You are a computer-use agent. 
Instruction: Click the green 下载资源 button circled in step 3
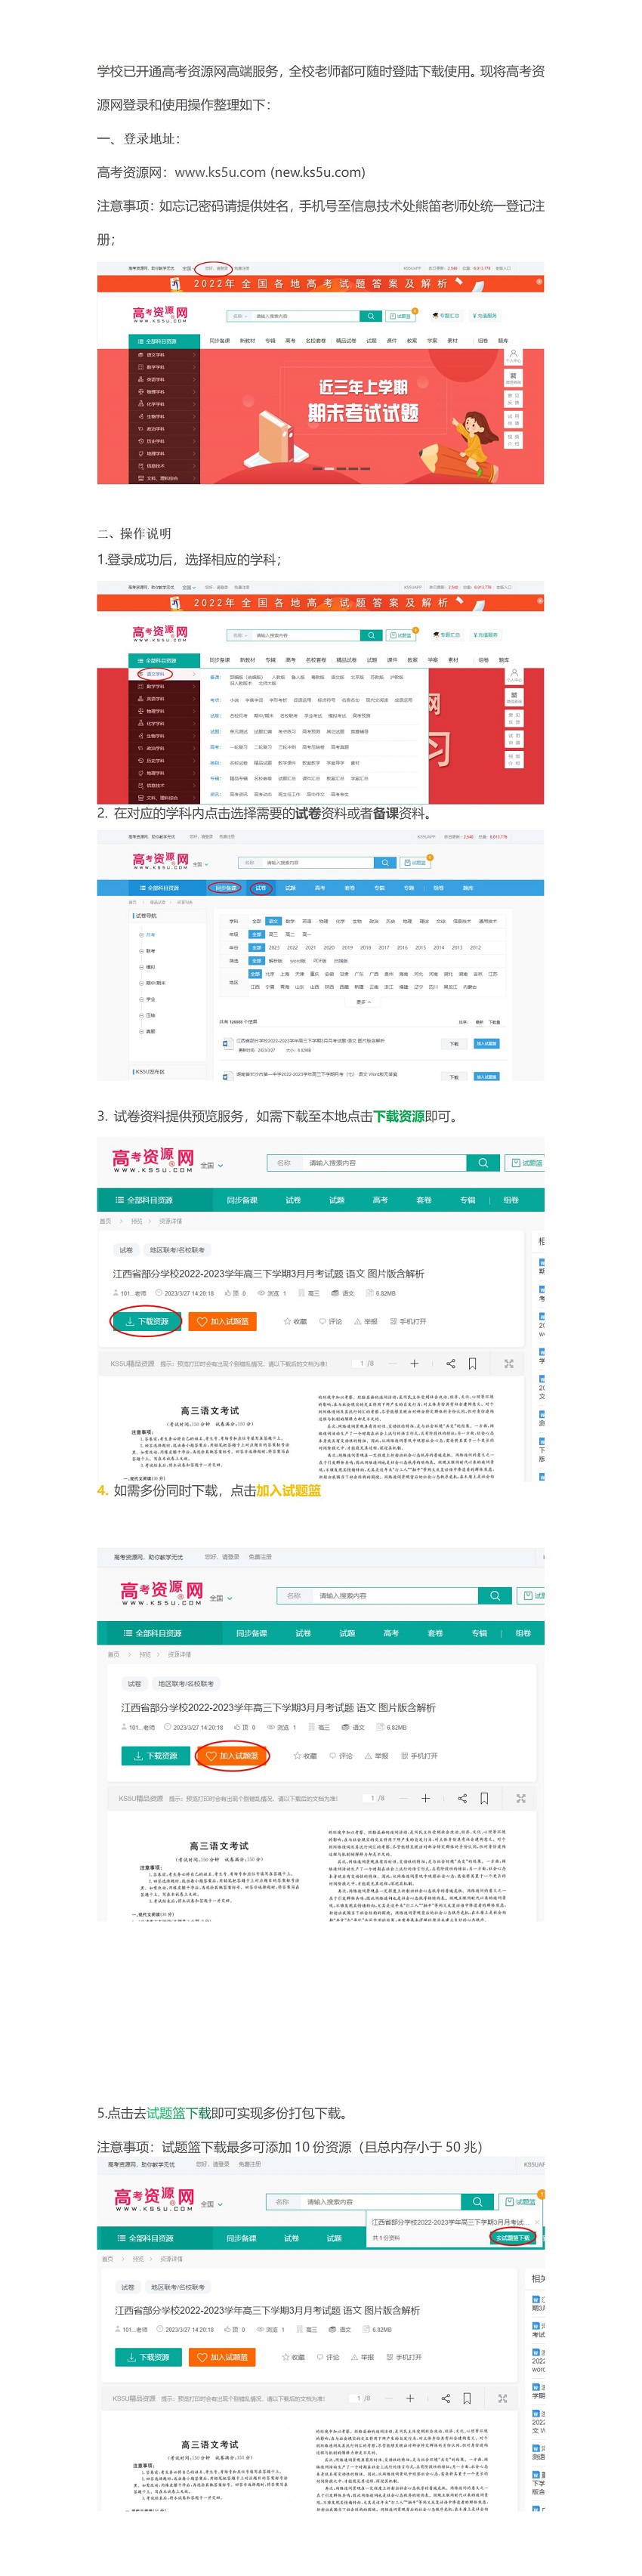click(x=146, y=1322)
